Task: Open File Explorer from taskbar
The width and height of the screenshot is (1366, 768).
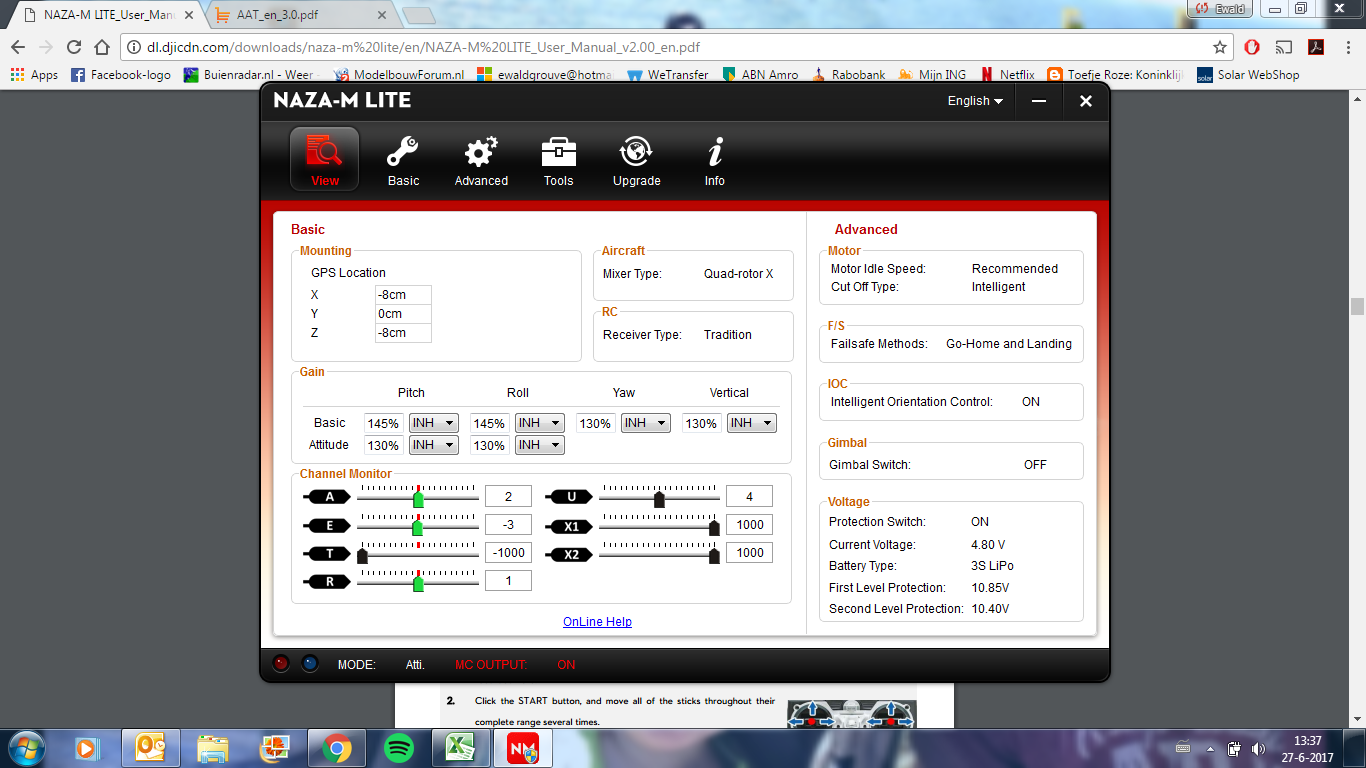Action: click(x=212, y=748)
